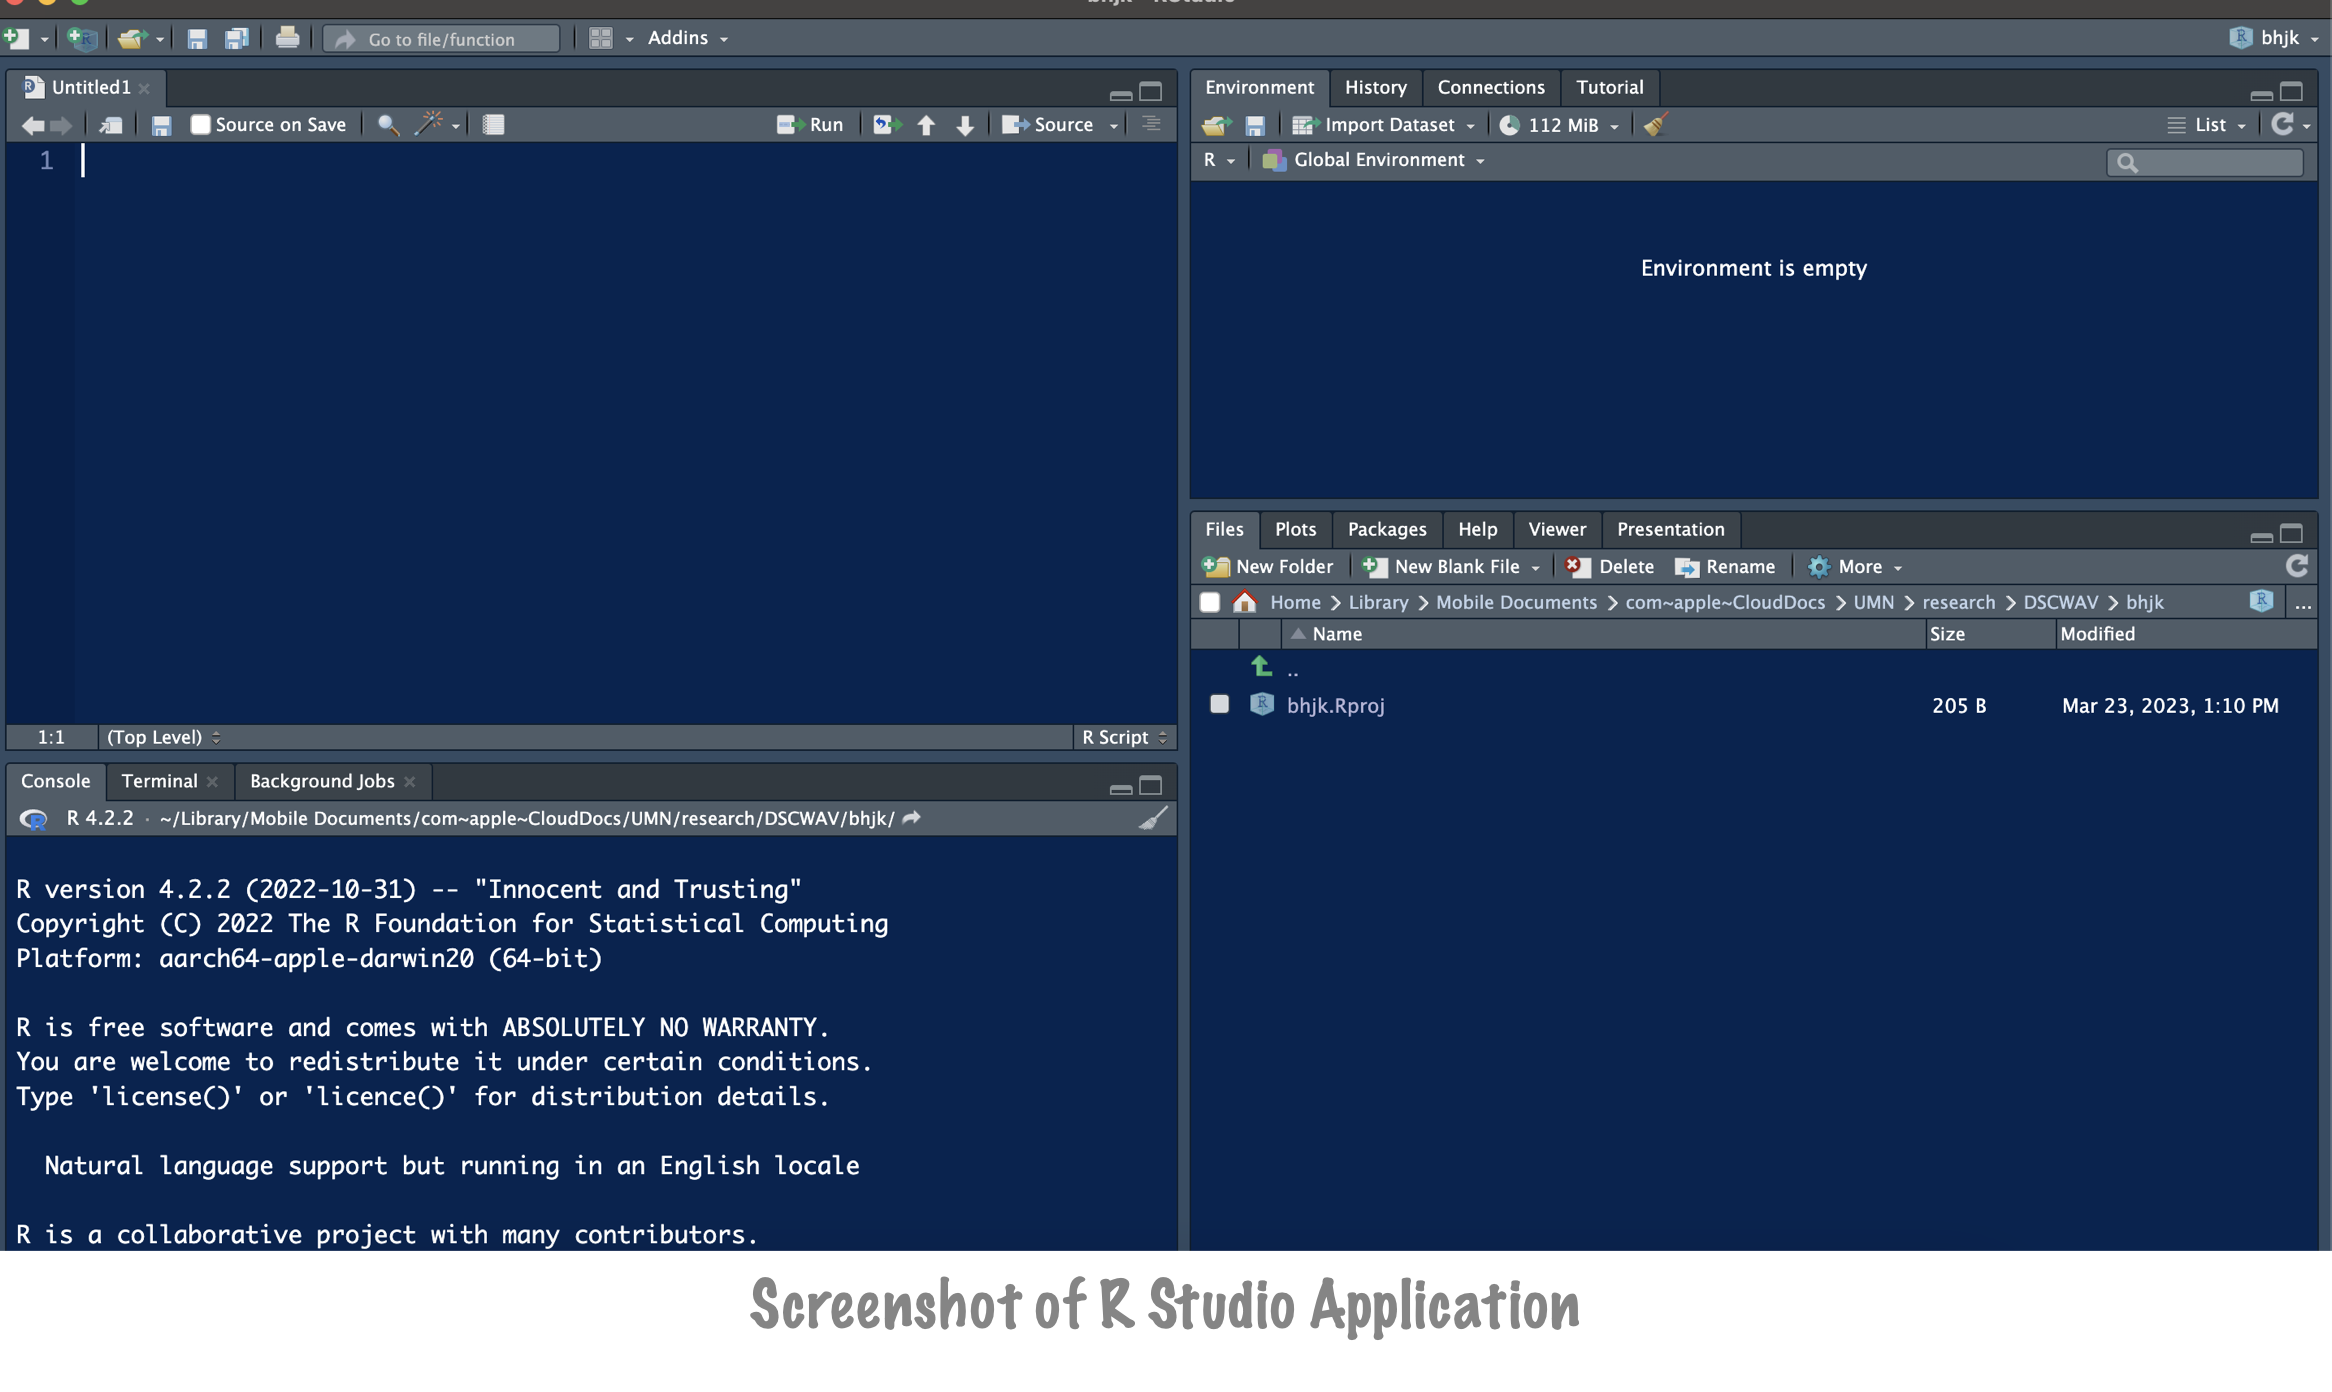Toggle the select-all checkbox in Files pane
Image resolution: width=2332 pixels, height=1392 pixels.
[x=1210, y=602]
